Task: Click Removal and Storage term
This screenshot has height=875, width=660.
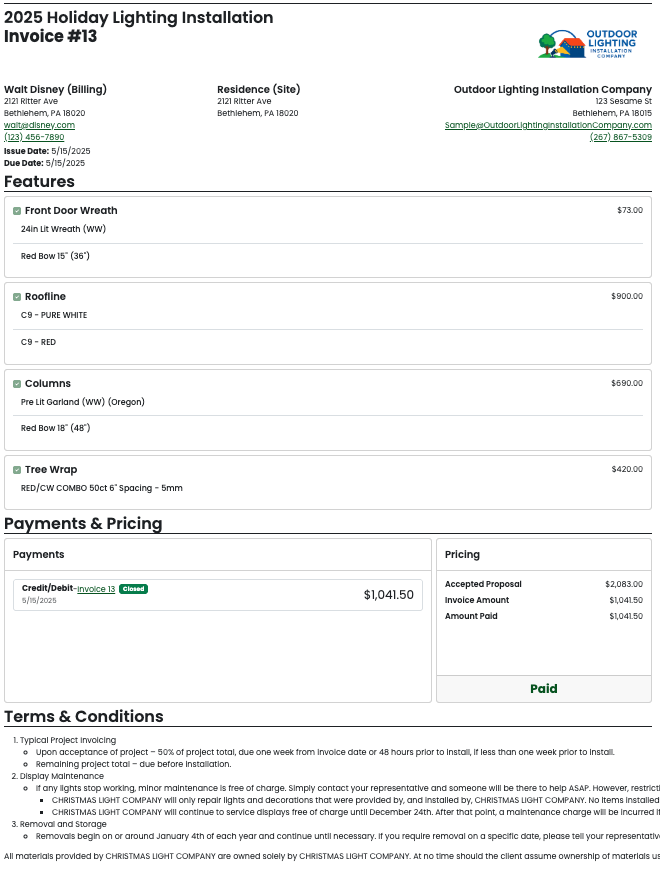Action: [x=63, y=824]
